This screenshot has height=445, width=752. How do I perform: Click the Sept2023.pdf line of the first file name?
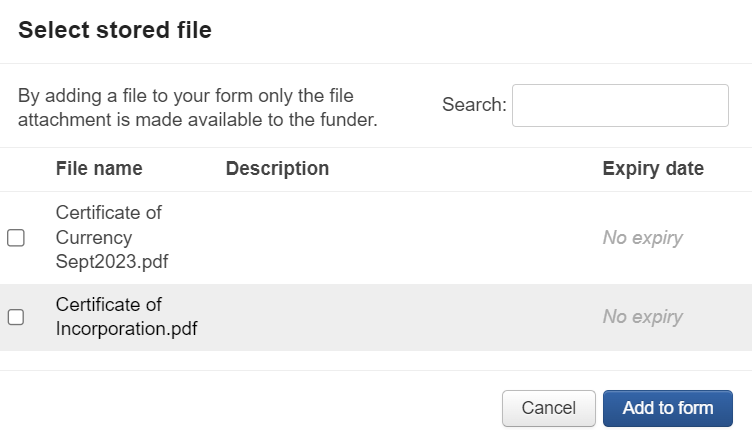(112, 262)
